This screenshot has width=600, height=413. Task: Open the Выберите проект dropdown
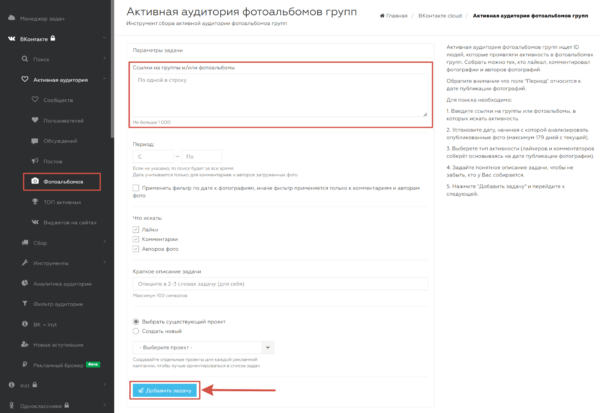click(x=203, y=348)
